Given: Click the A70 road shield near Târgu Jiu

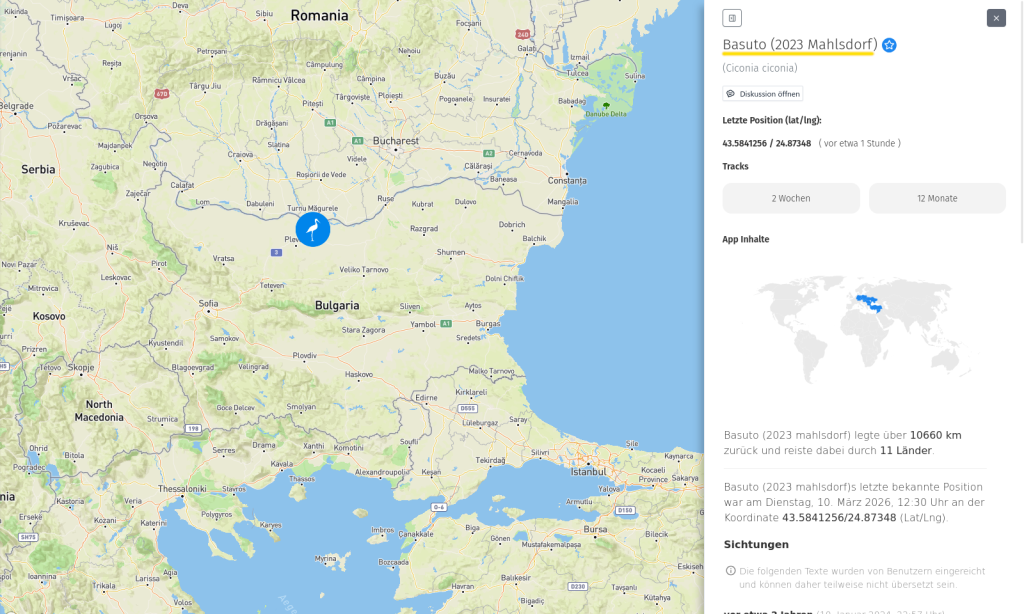Looking at the screenshot, I should coord(160,92).
